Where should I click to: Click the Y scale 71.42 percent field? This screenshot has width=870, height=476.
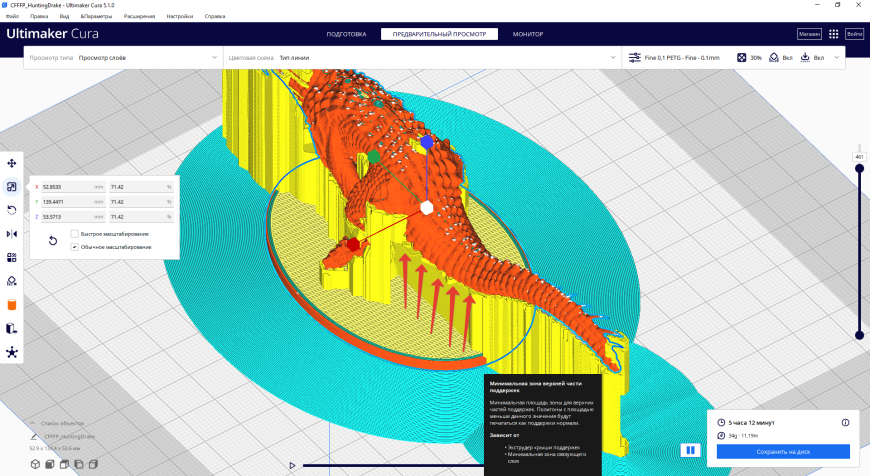(x=141, y=202)
